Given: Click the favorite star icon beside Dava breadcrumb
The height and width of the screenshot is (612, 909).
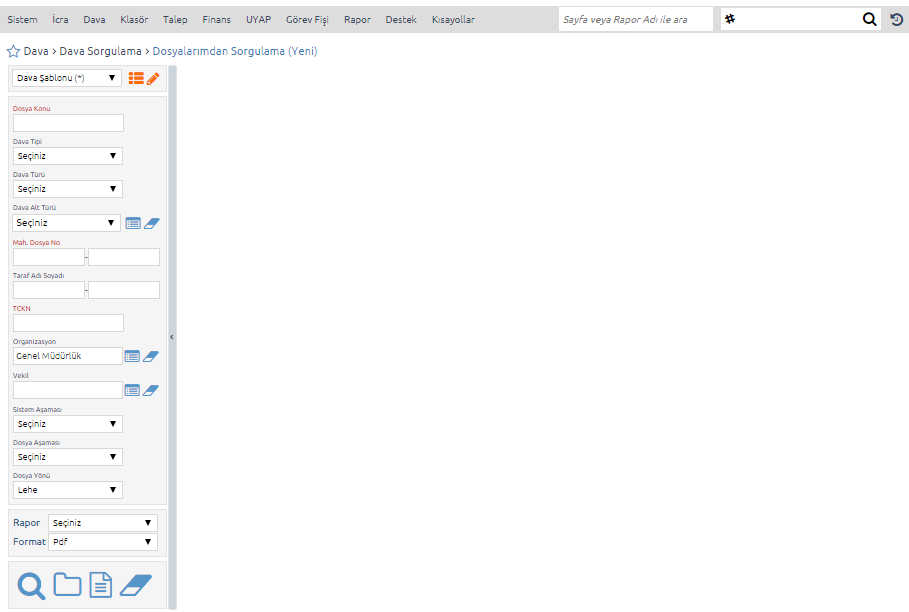Looking at the screenshot, I should [x=13, y=51].
